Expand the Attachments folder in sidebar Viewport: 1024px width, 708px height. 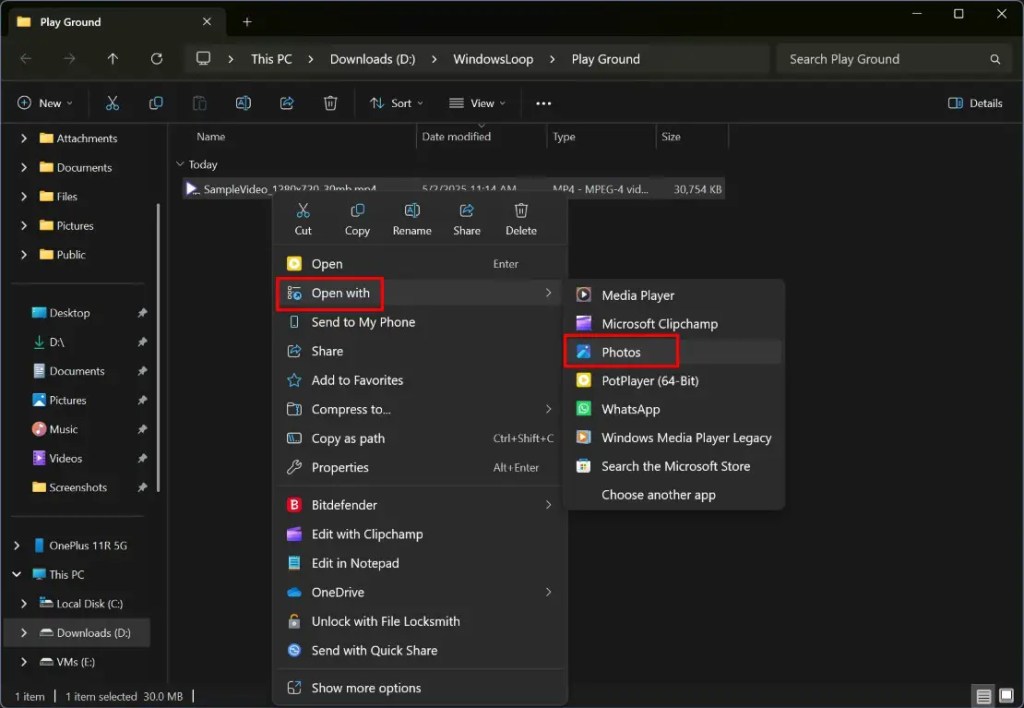pos(24,138)
